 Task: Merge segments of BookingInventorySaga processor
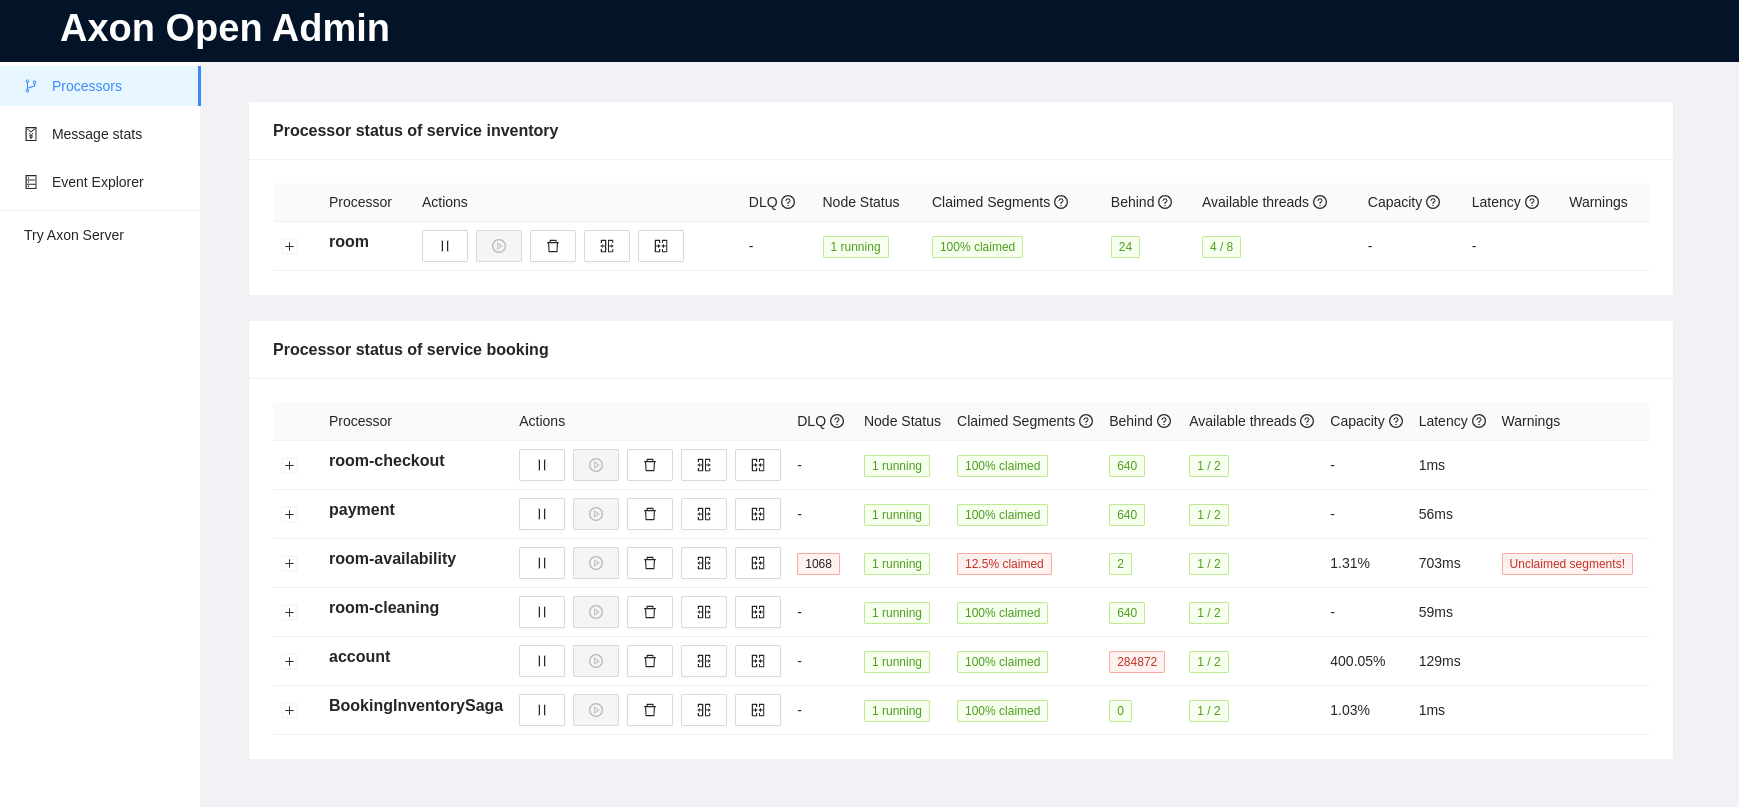point(758,710)
